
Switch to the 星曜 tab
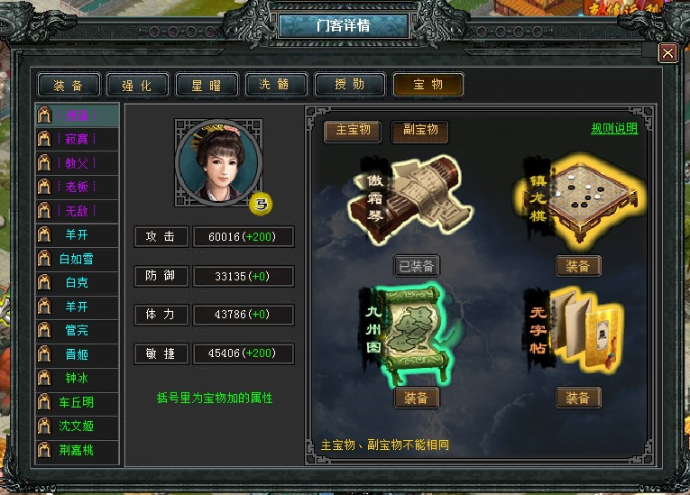coord(206,84)
